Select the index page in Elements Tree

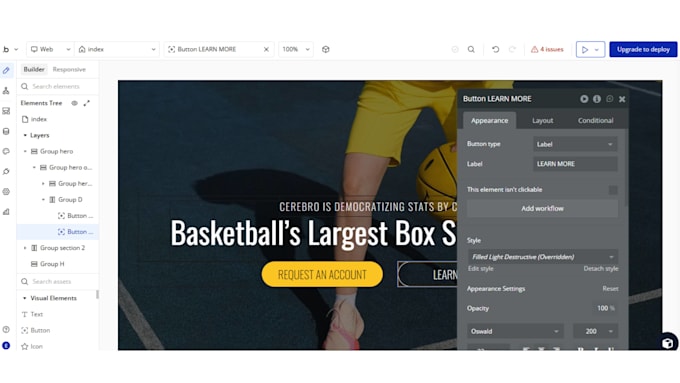39,119
